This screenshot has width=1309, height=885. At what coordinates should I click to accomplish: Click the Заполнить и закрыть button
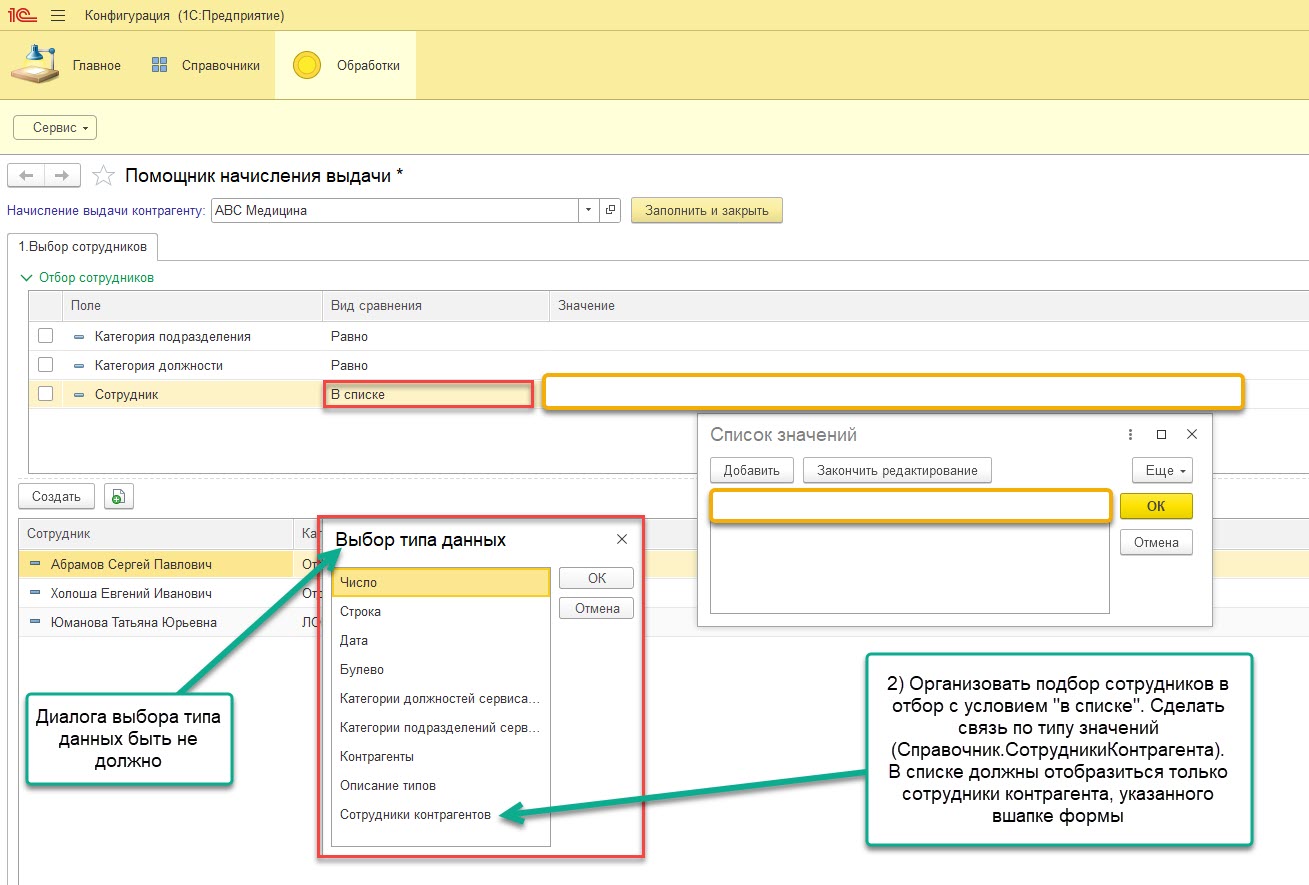(706, 211)
